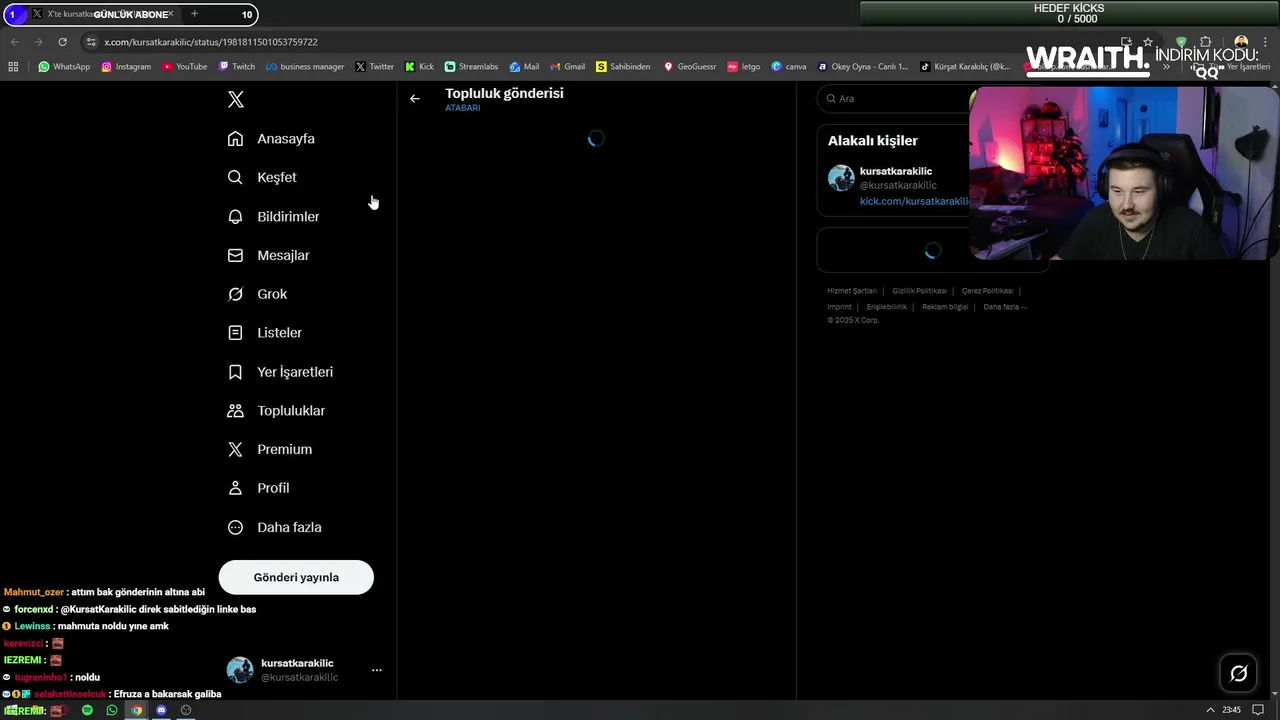Click the taskbar clock 23:45
1280x720 pixels.
[x=1231, y=711]
